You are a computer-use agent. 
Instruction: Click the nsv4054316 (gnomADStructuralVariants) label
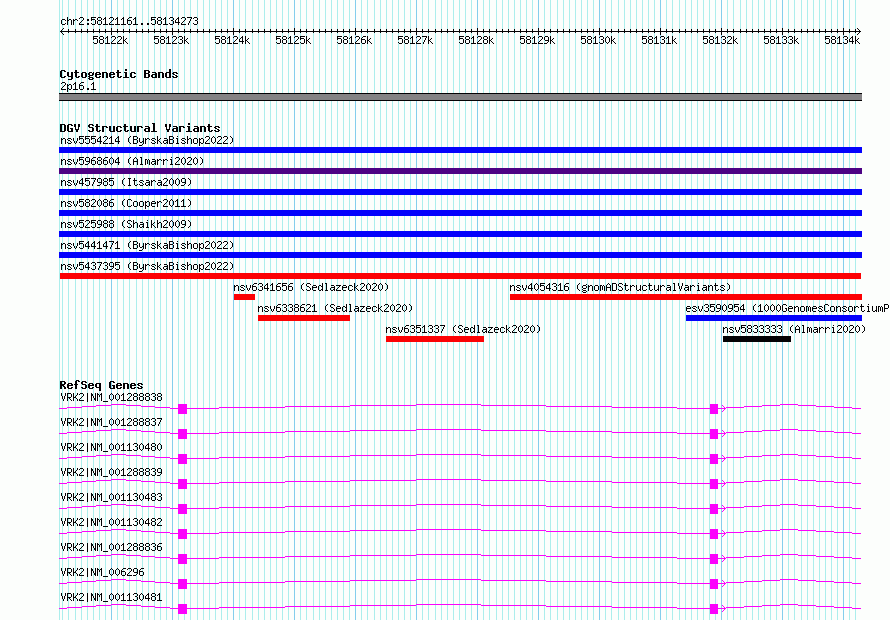click(x=620, y=287)
